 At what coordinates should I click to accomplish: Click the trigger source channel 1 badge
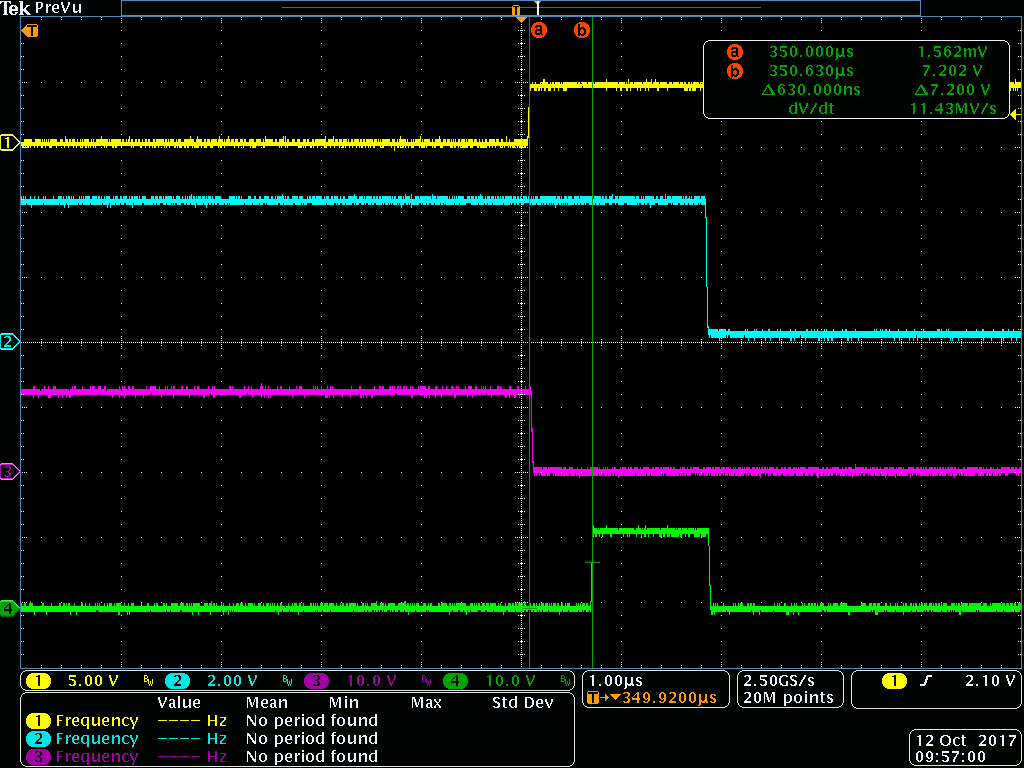[x=895, y=681]
